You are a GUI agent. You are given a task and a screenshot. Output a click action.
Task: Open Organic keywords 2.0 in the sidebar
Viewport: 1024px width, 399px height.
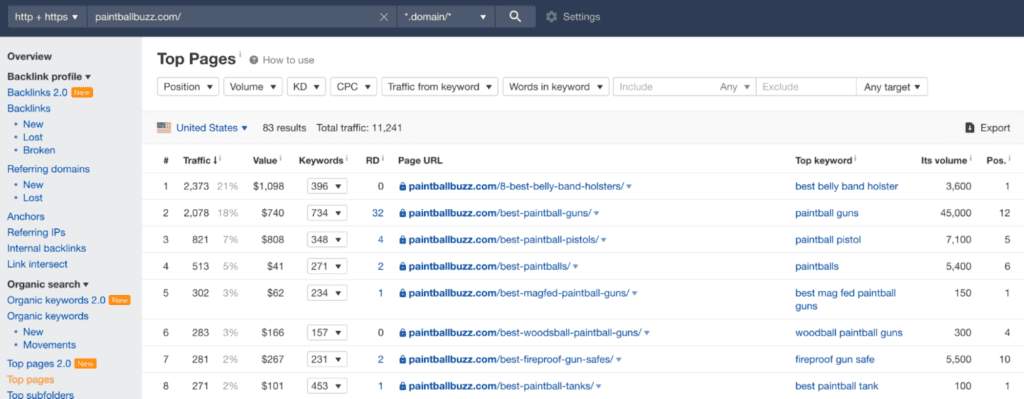pyautogui.click(x=56, y=300)
